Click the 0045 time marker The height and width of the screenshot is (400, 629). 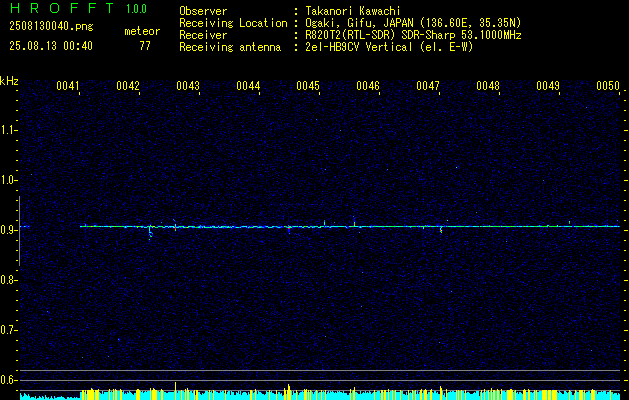[308, 85]
